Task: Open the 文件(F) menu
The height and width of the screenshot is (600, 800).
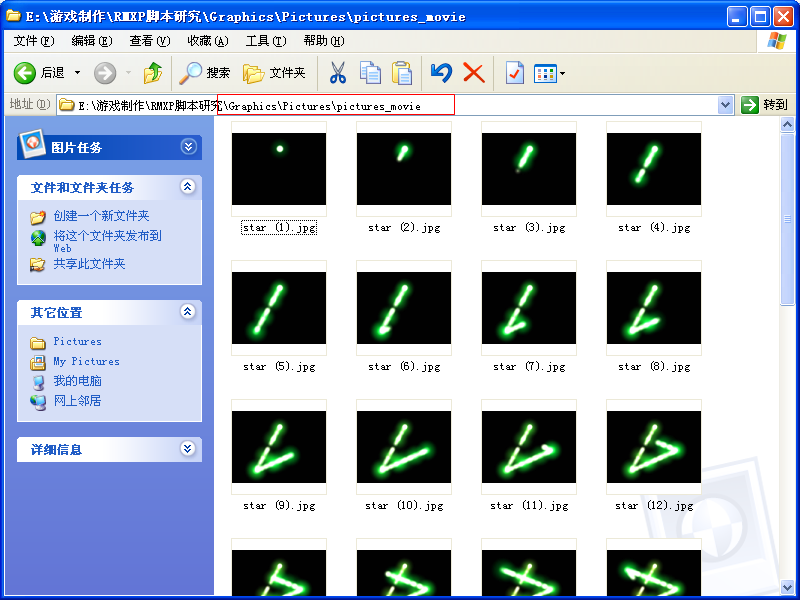Action: [x=34, y=41]
